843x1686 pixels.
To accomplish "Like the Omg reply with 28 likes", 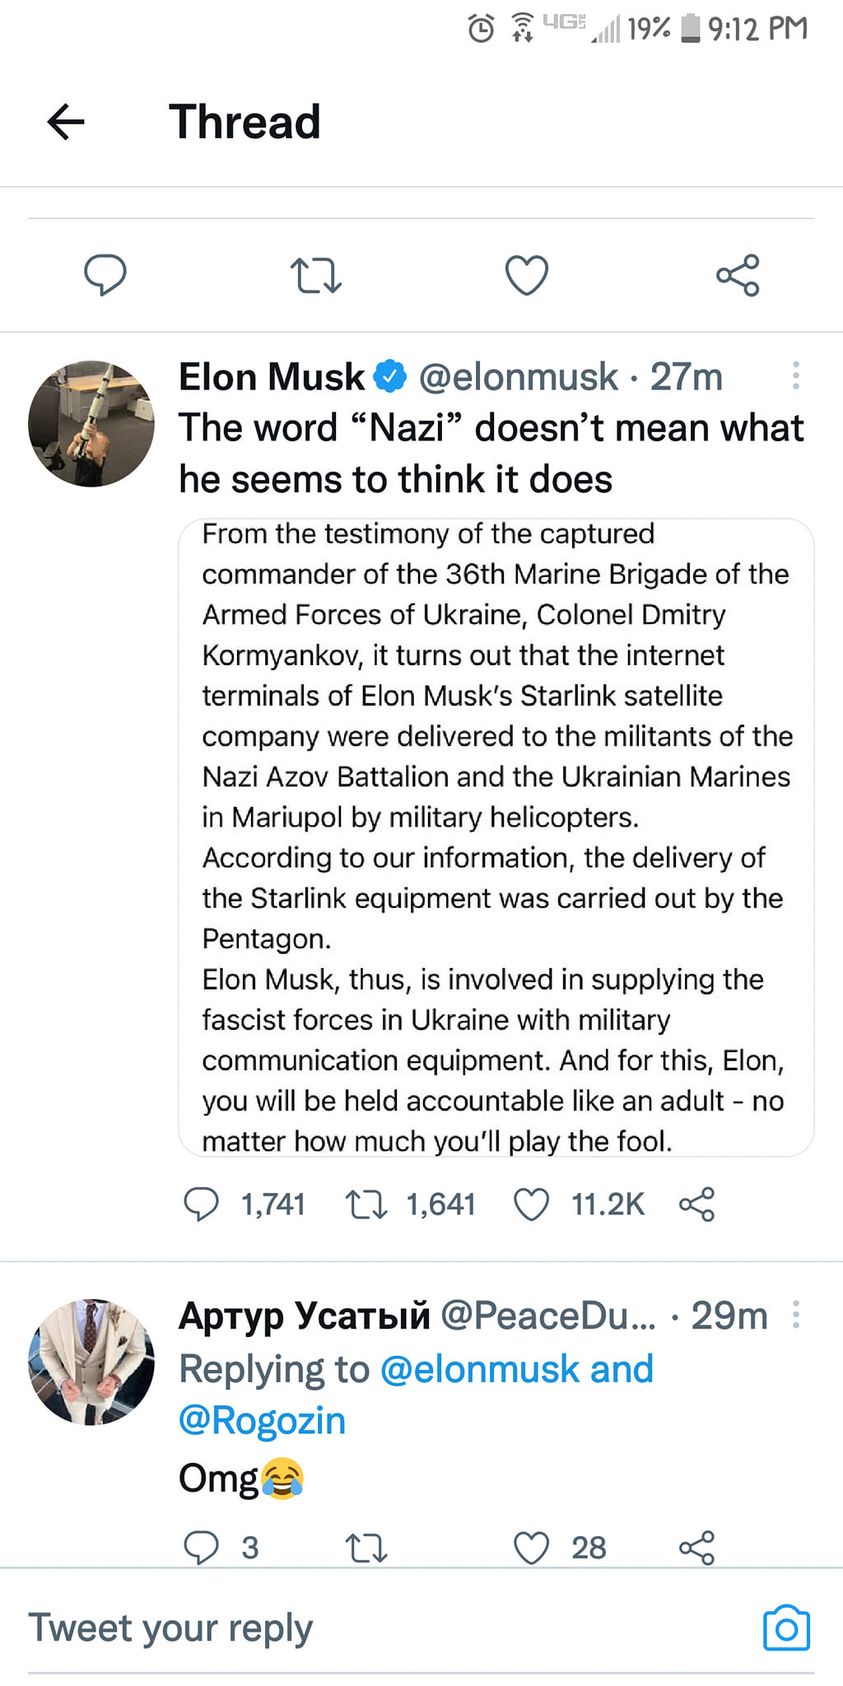I will coord(531,1547).
